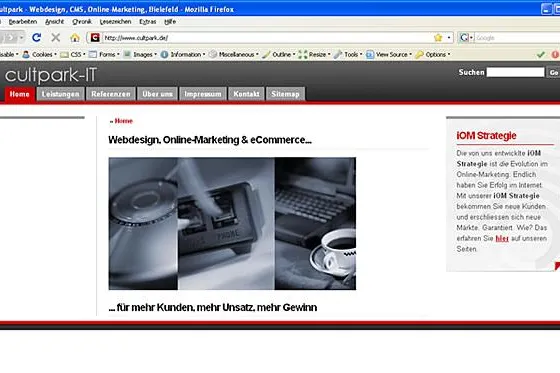Open the Information toolbar menu
The image size is (560, 373).
pyautogui.click(x=182, y=54)
